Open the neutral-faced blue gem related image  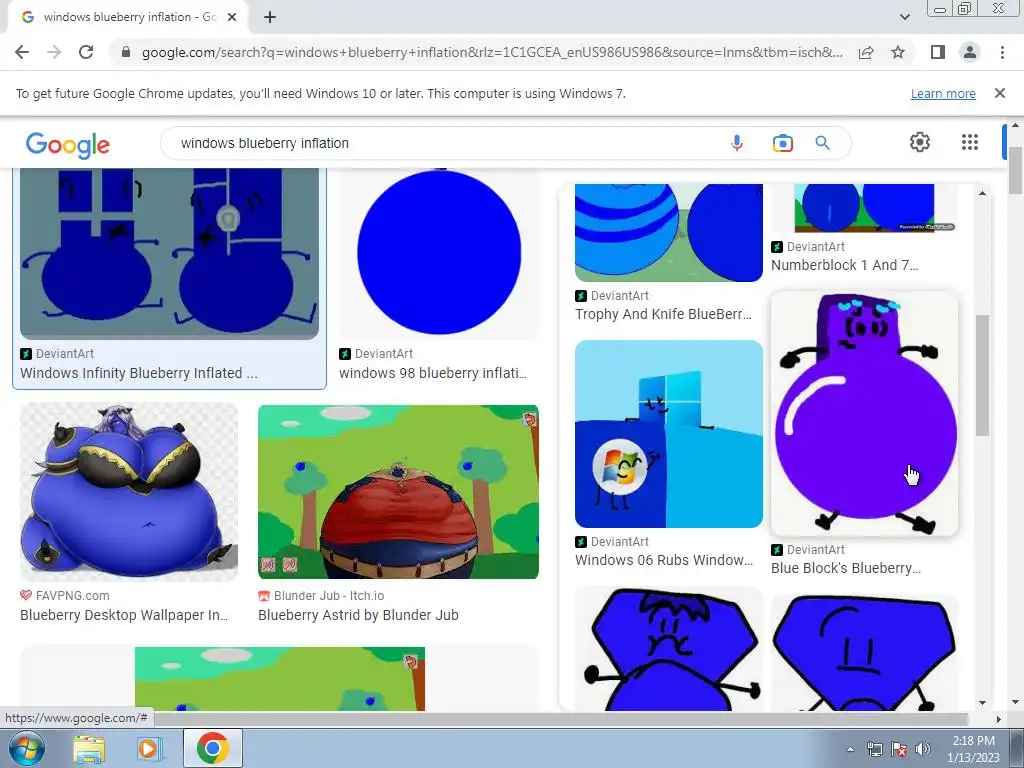(864, 652)
